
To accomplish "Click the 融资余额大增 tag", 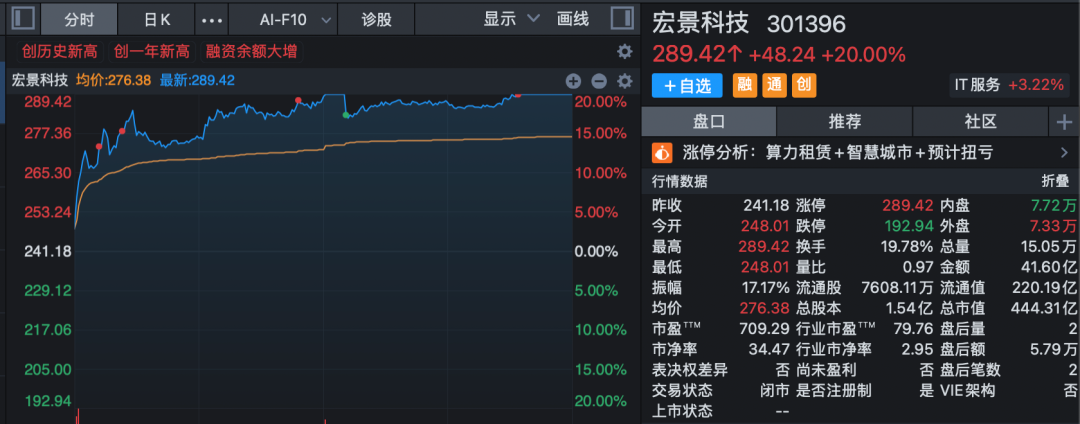I will pos(251,52).
